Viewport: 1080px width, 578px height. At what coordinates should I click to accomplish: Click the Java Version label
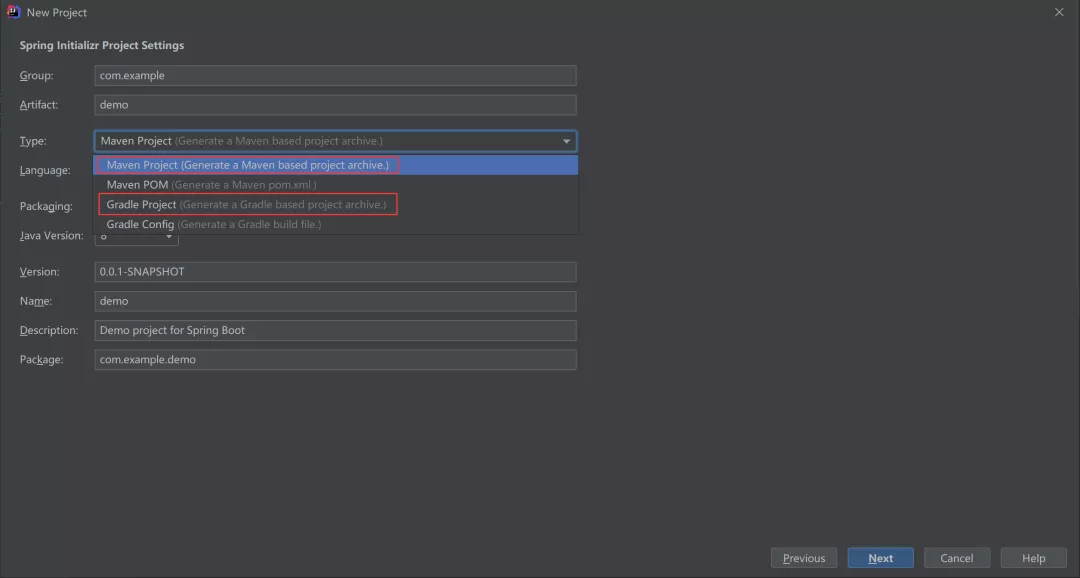click(52, 236)
